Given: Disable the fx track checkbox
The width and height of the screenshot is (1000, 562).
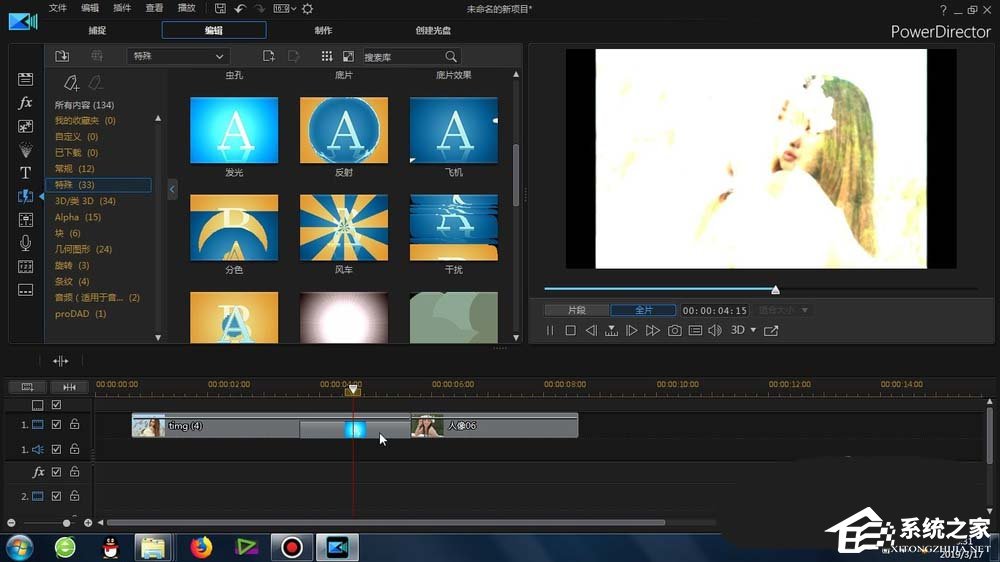Looking at the screenshot, I should pyautogui.click(x=56, y=472).
